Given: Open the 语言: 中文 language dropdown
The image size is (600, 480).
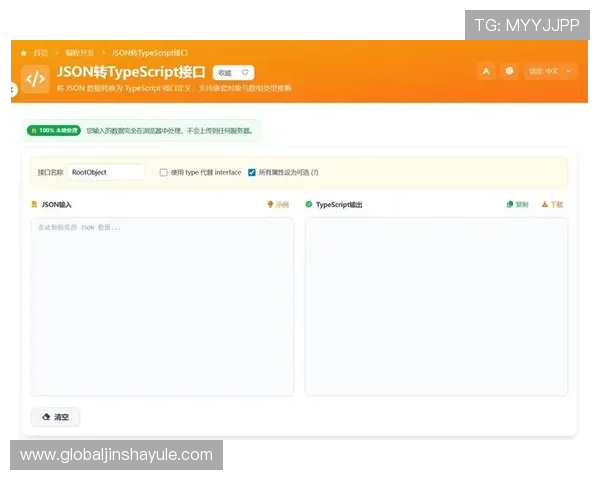Looking at the screenshot, I should 551,71.
